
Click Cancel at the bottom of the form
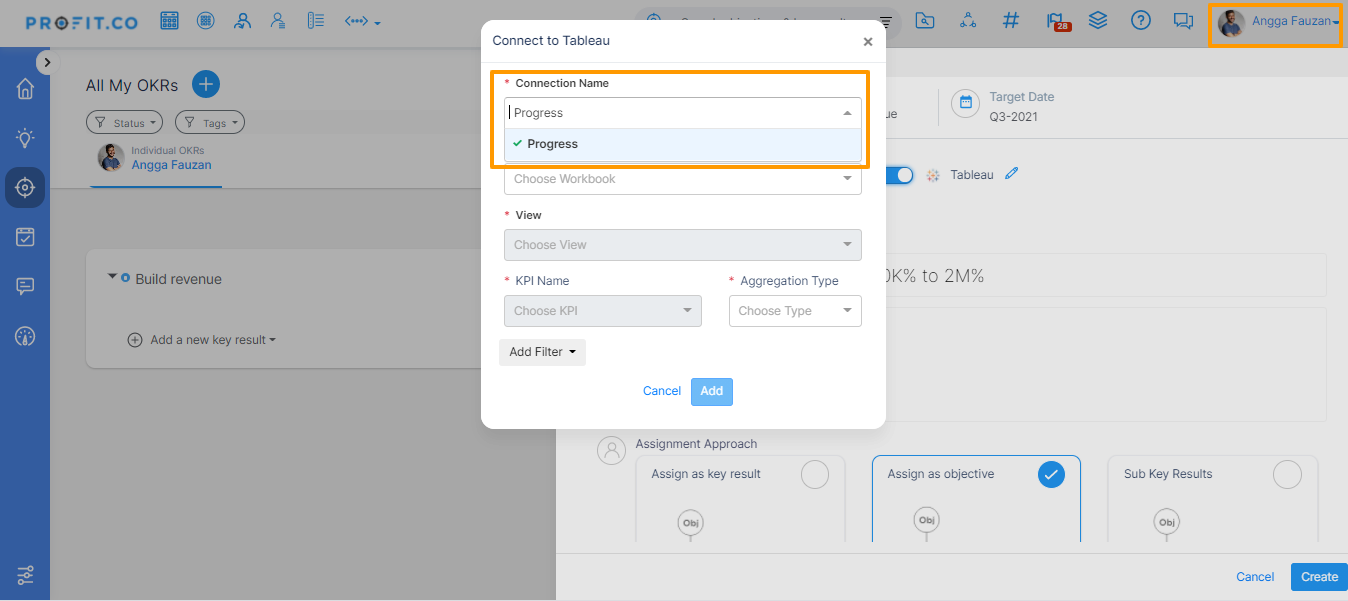pos(1255,577)
